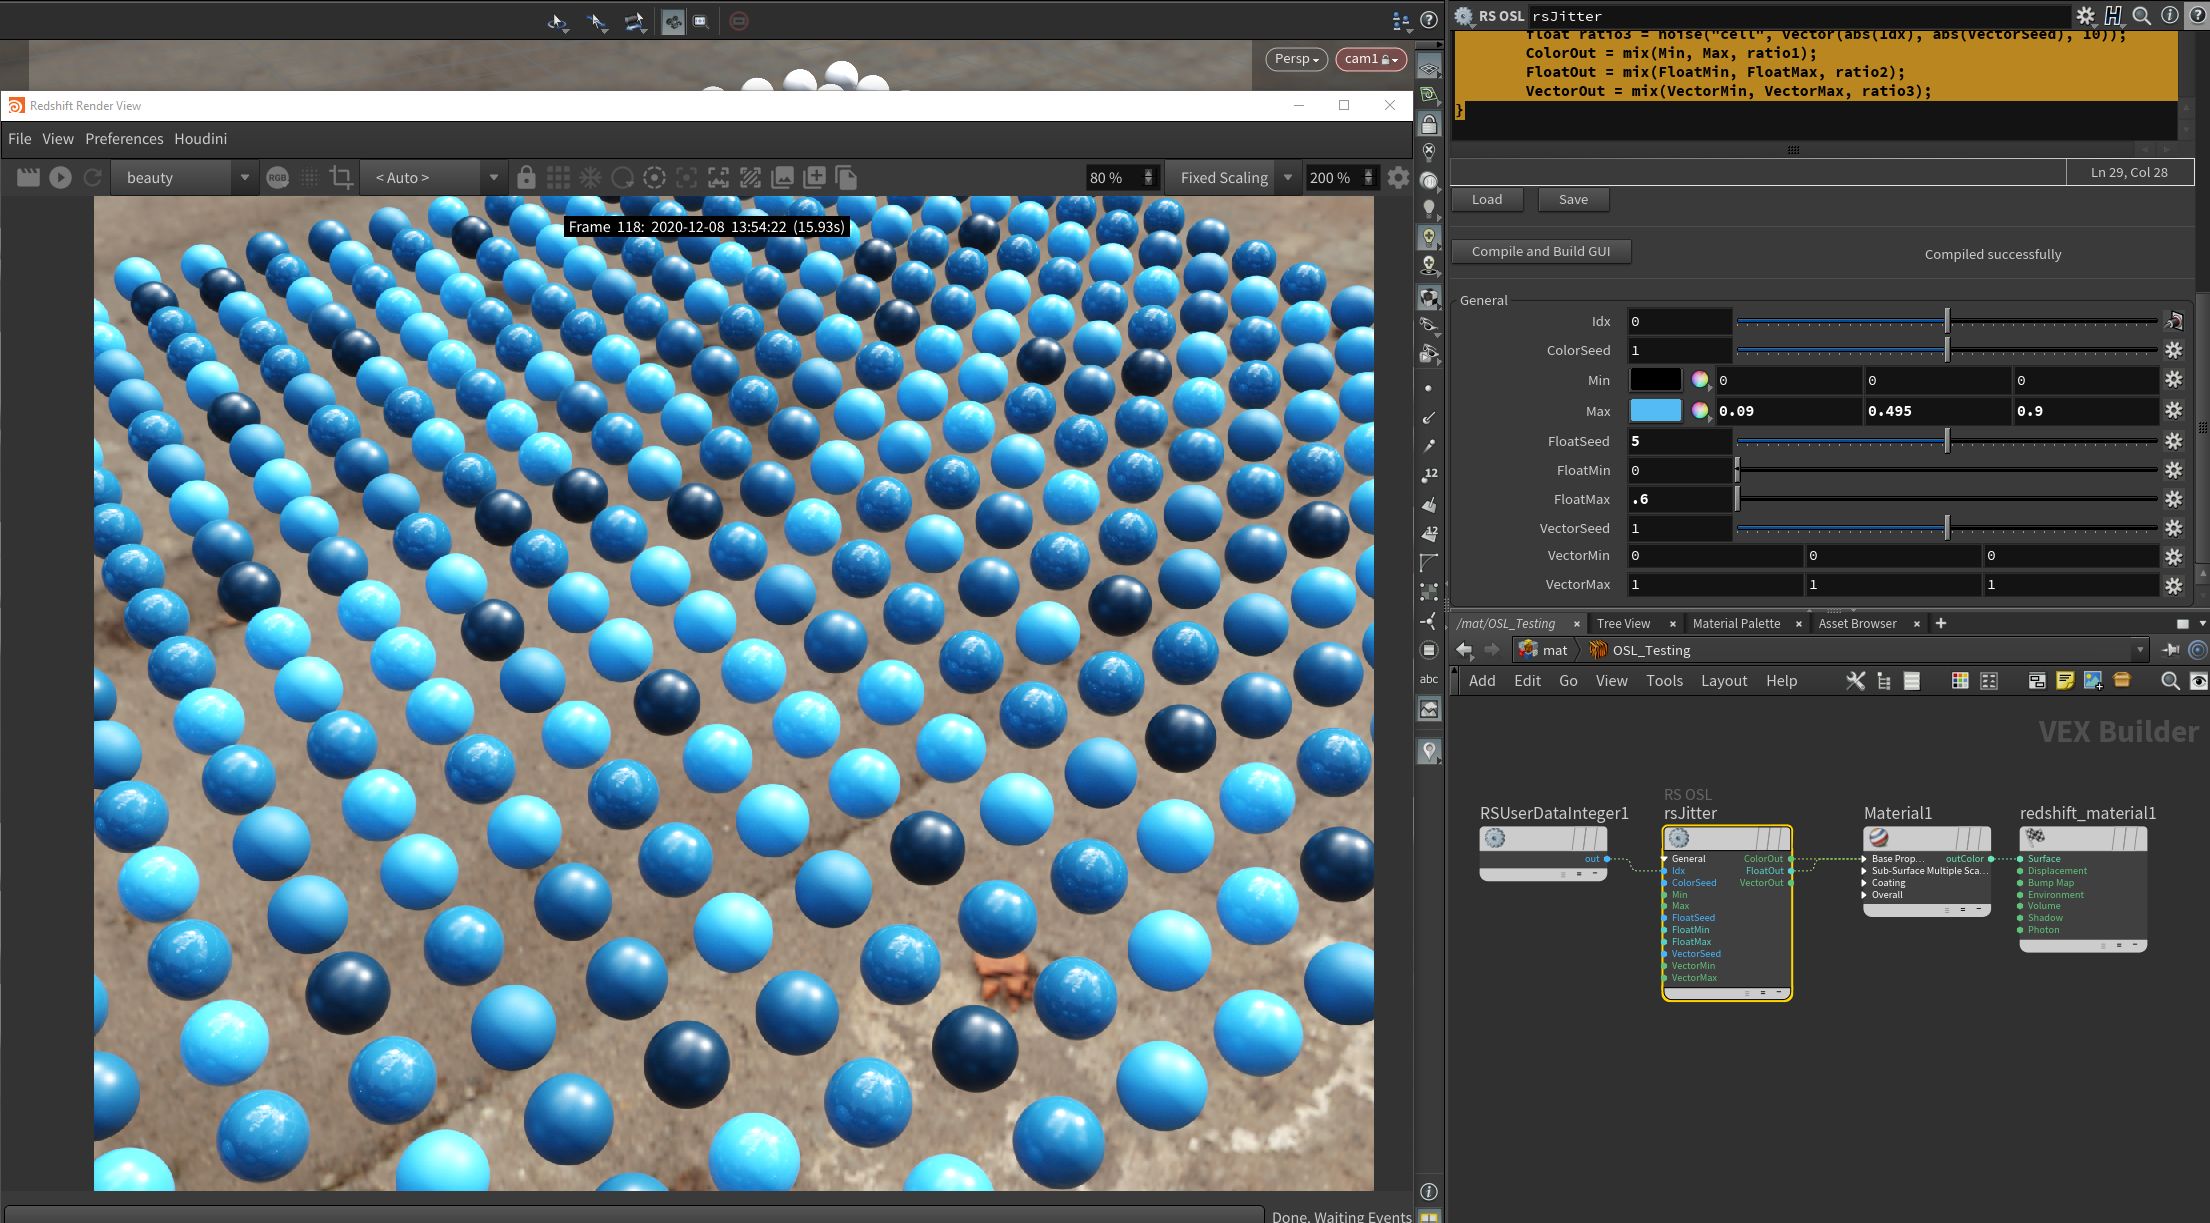2210x1223 pixels.
Task: Toggle RGB channel display button
Action: coord(278,178)
